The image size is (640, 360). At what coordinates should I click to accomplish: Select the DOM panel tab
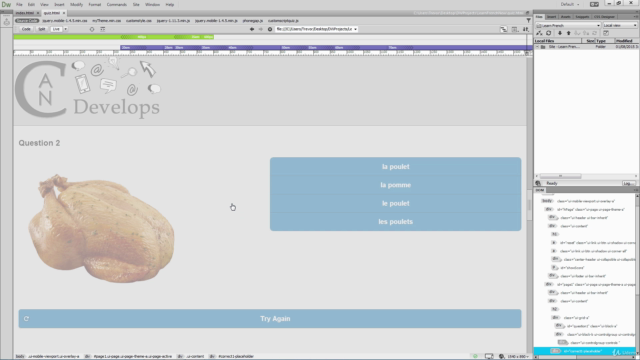click(540, 190)
